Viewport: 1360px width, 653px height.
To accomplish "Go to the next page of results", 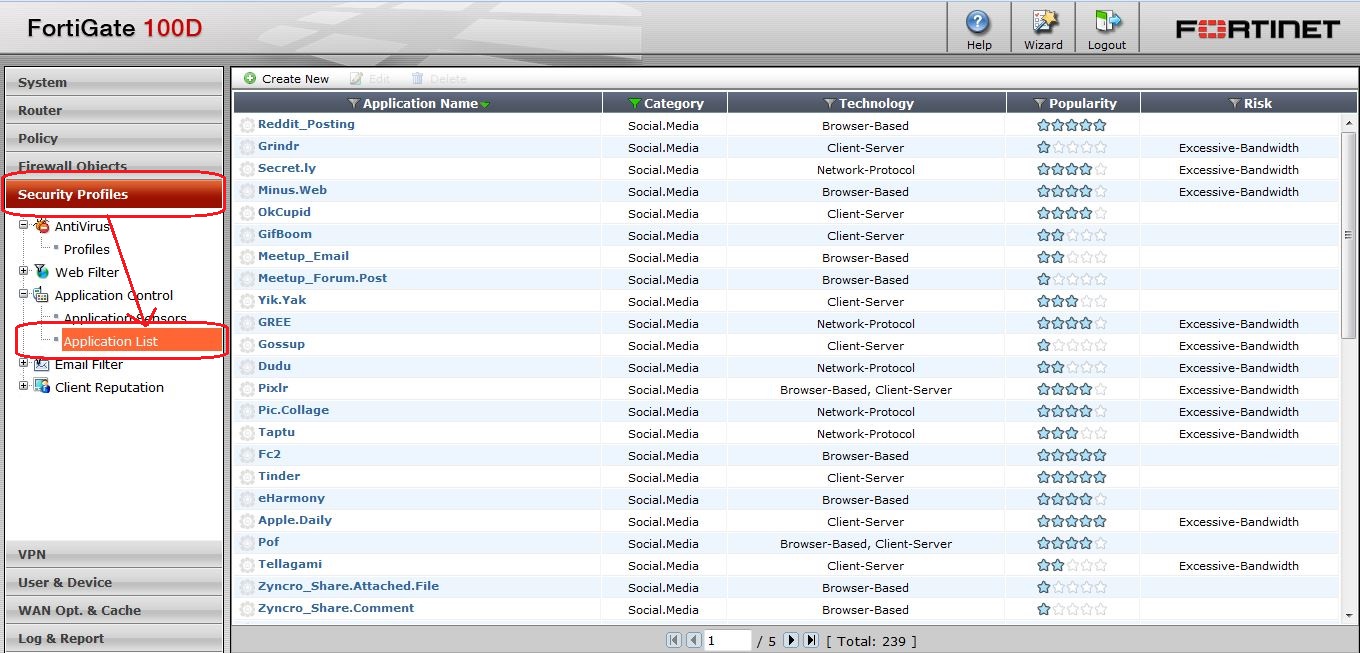I will [791, 640].
